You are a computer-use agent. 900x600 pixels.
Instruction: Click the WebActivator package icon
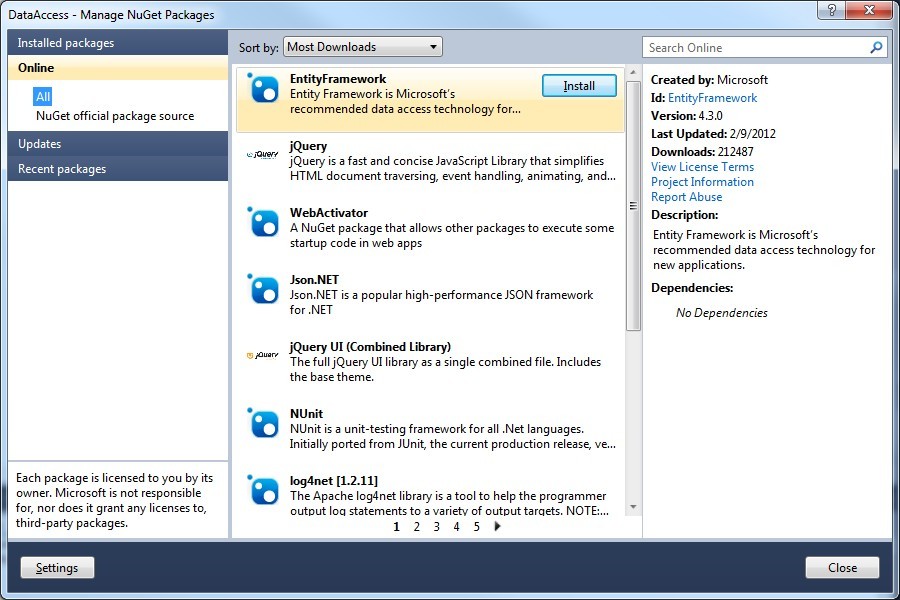coord(263,222)
